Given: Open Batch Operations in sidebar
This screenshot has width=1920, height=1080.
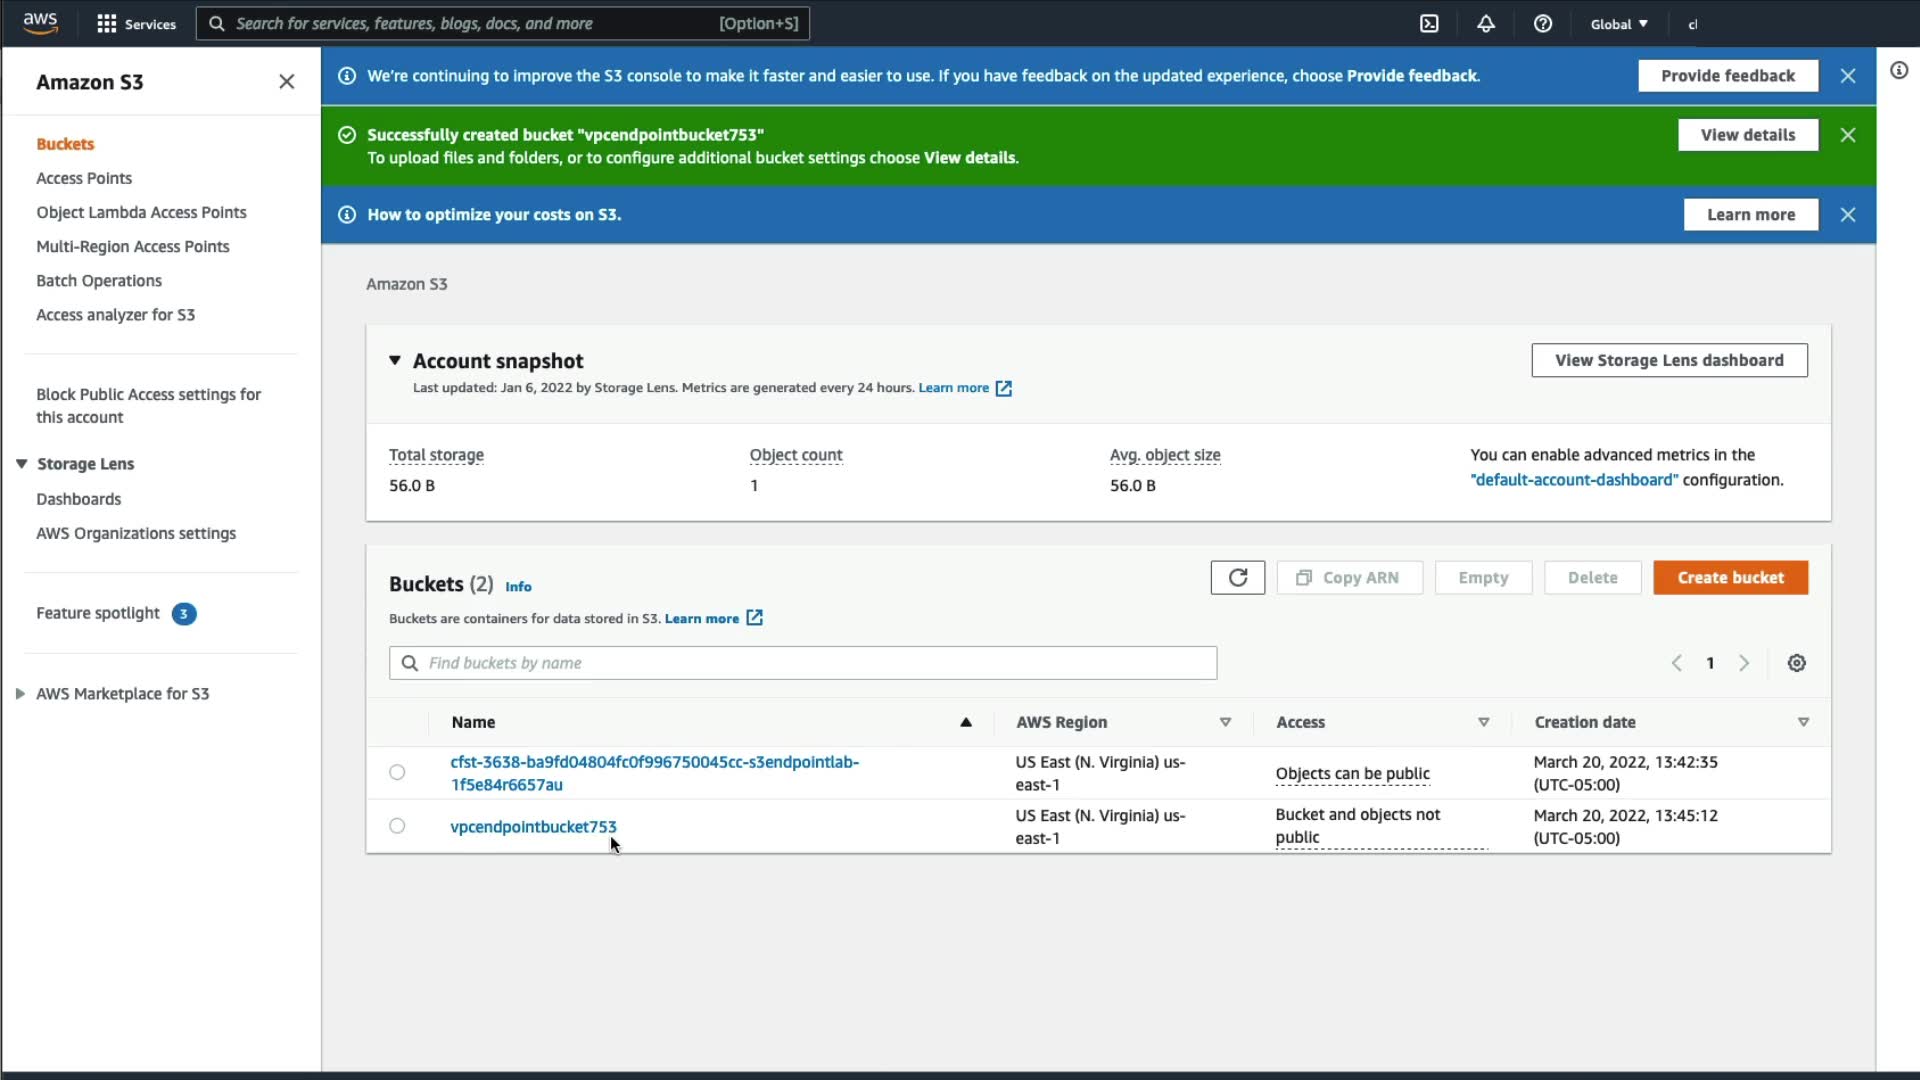Looking at the screenshot, I should [99, 281].
